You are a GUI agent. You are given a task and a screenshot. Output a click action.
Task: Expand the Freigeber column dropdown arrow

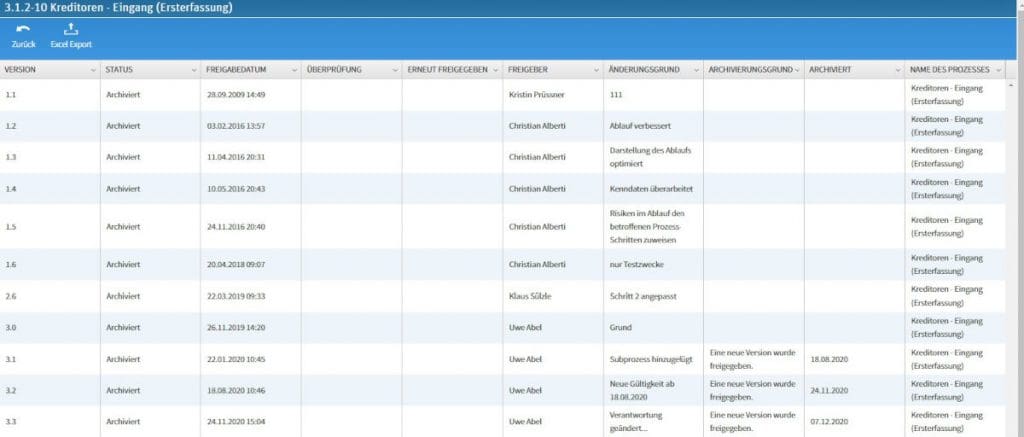tap(596, 70)
